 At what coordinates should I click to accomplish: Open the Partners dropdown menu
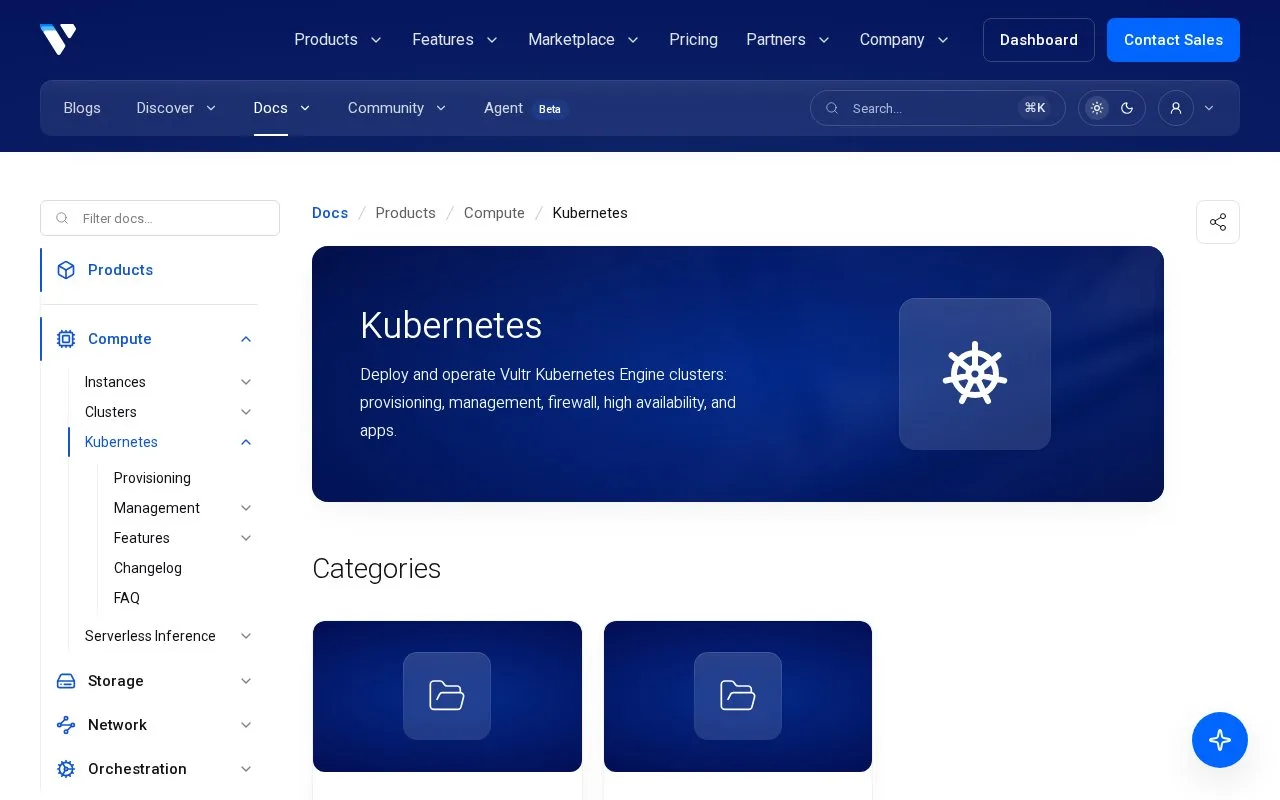click(788, 40)
